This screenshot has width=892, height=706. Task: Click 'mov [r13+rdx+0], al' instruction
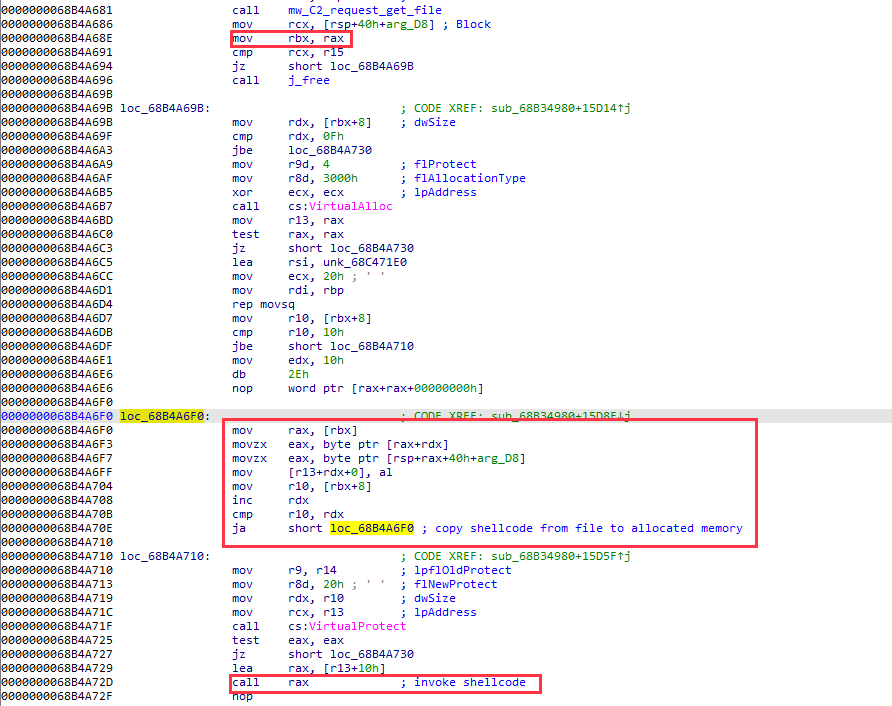tap(312, 472)
